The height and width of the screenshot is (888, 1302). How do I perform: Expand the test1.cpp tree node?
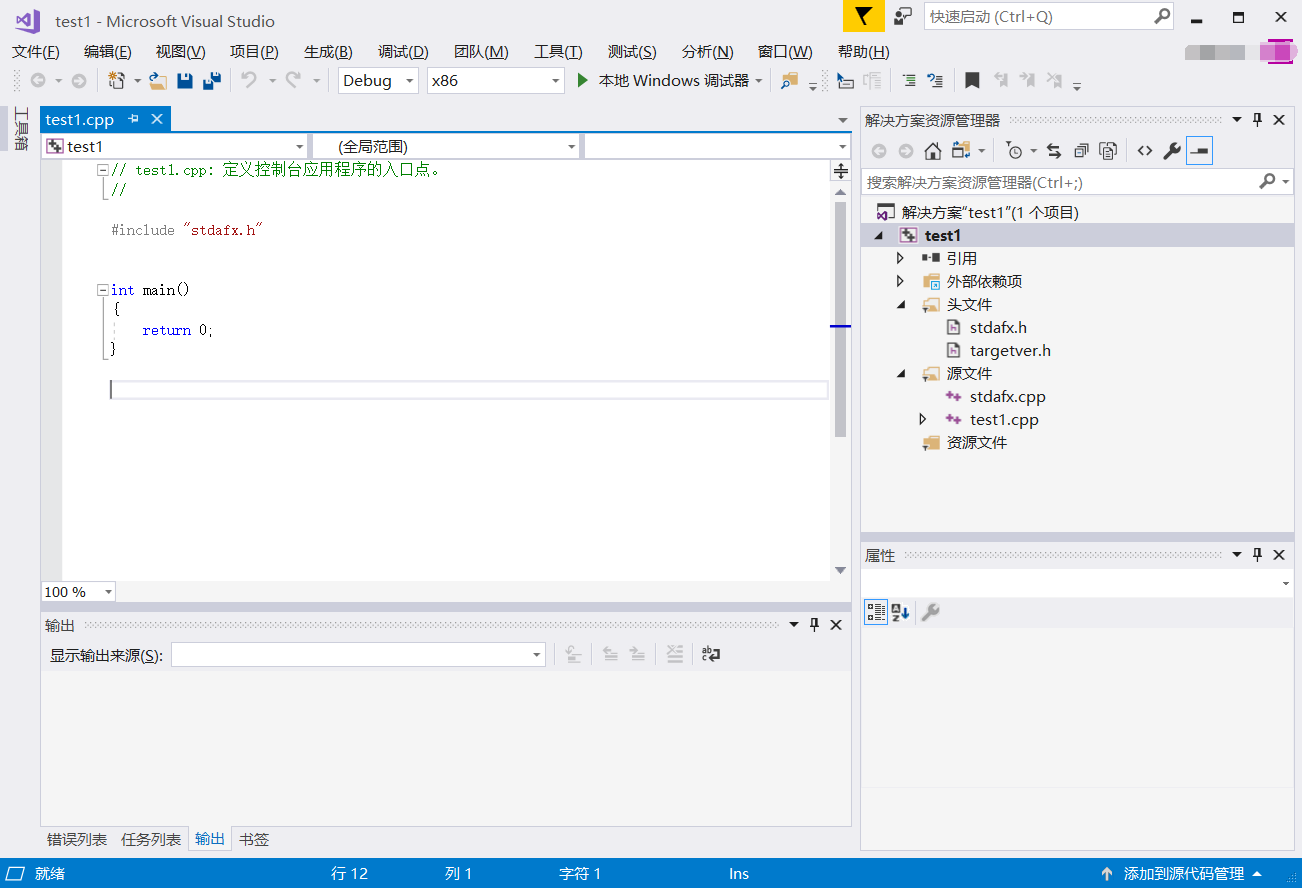coord(923,420)
